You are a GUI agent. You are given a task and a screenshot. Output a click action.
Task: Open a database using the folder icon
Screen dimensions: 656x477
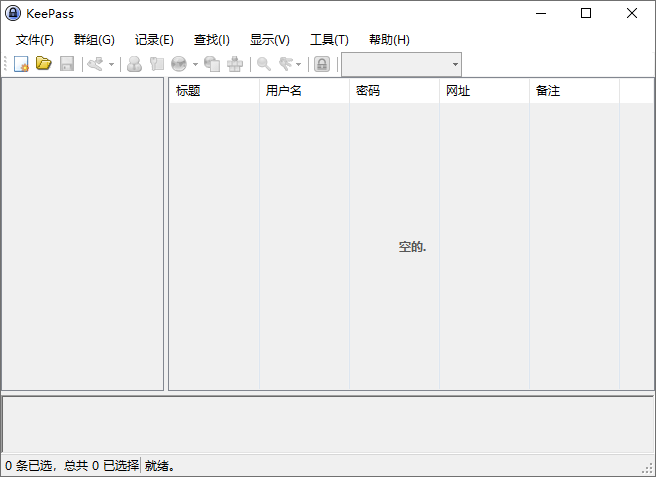click(44, 64)
